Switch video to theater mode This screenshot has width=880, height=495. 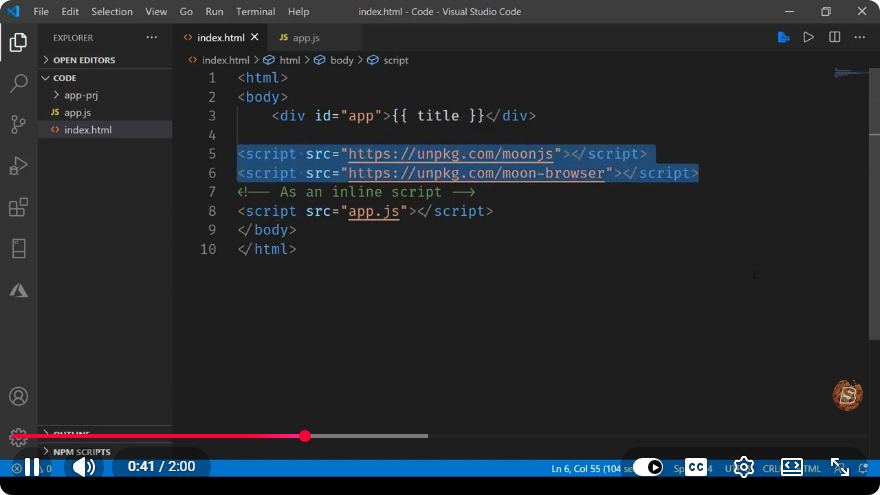(x=791, y=467)
